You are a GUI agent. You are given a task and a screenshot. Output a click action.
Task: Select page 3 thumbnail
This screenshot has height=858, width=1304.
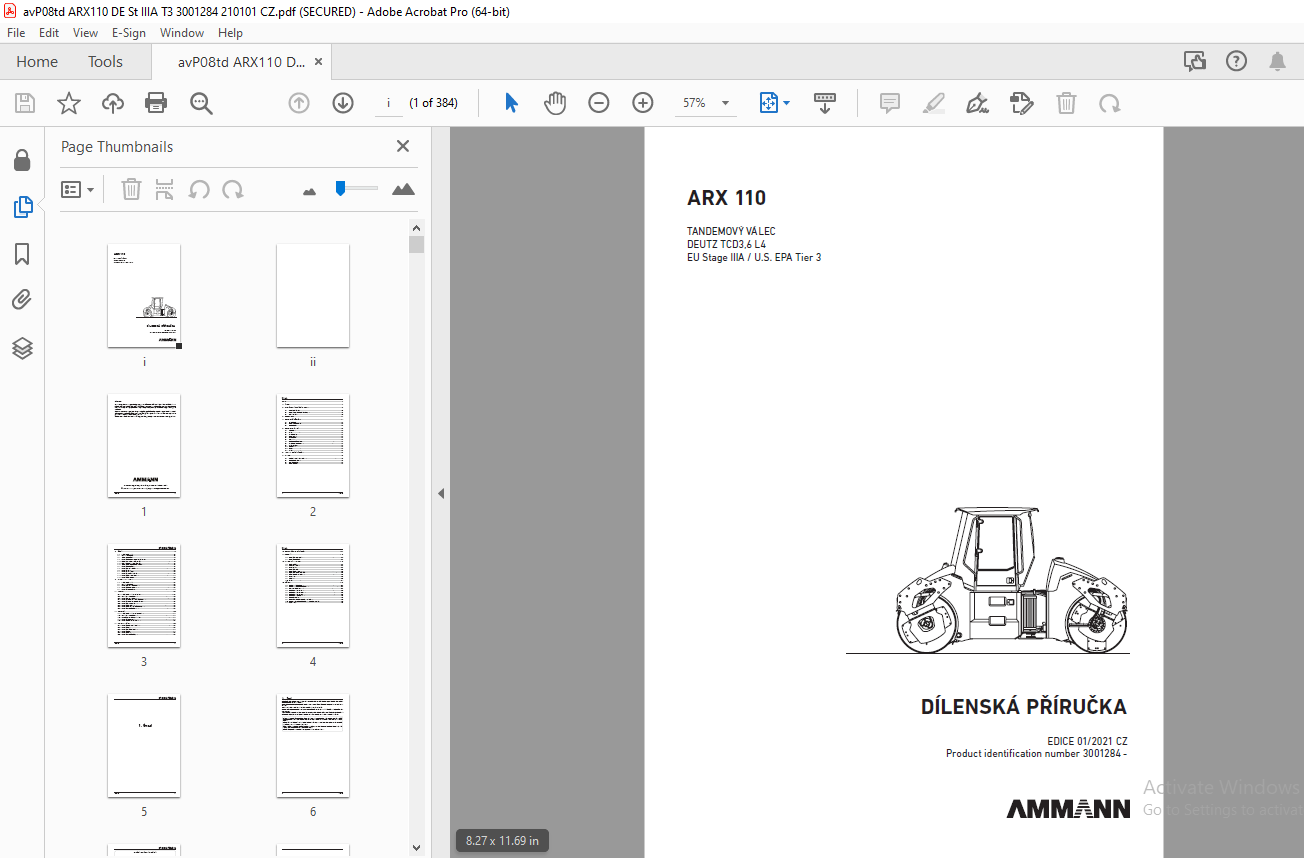(144, 596)
